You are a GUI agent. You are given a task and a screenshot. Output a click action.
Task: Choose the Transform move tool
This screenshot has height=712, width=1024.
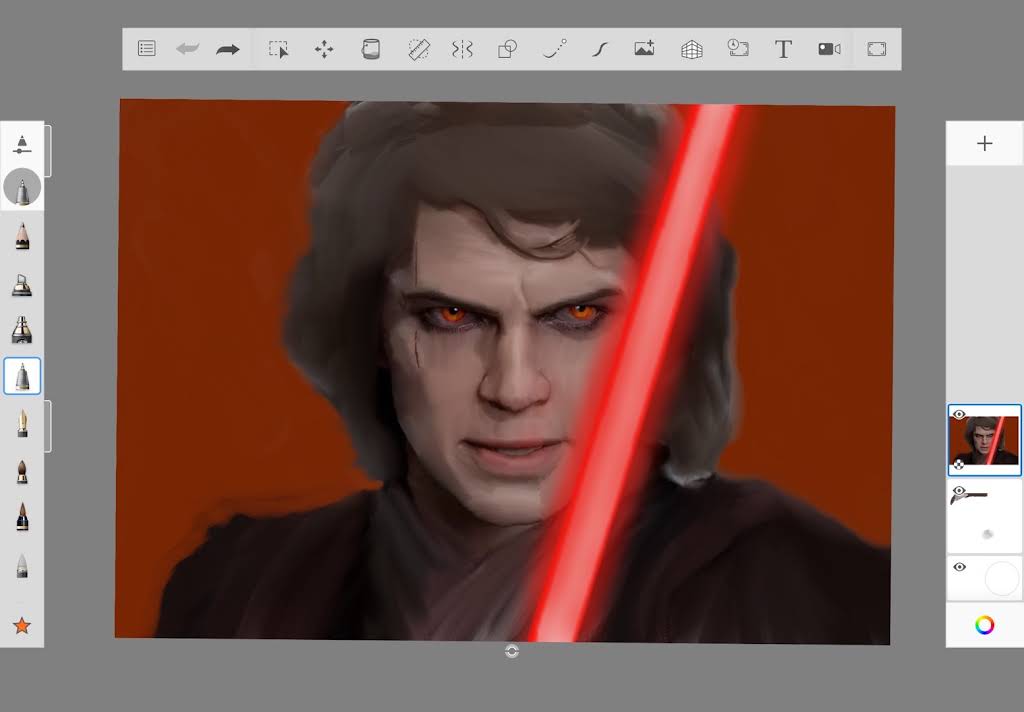[x=324, y=49]
